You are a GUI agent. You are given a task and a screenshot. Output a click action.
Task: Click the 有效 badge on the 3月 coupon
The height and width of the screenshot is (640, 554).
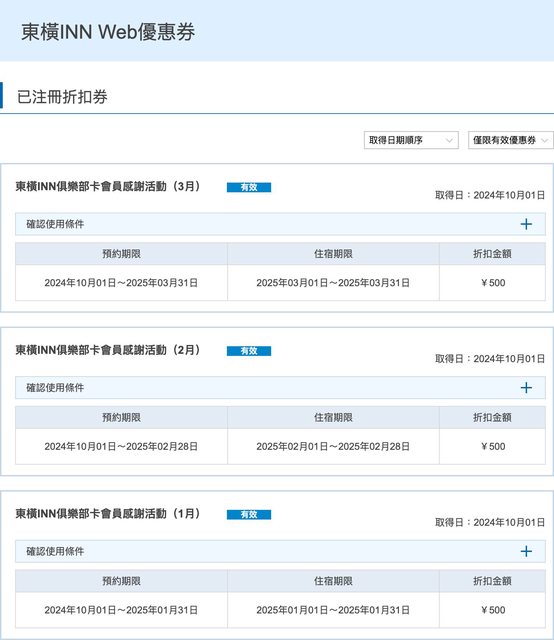[249, 187]
